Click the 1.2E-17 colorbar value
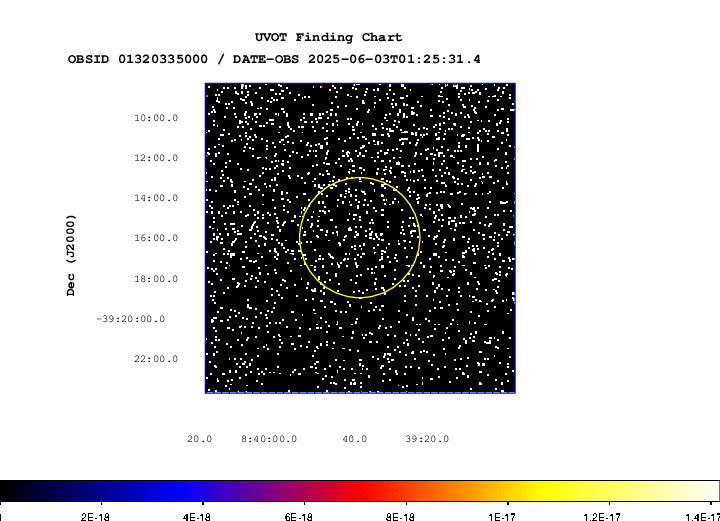The height and width of the screenshot is (521, 720). (602, 517)
